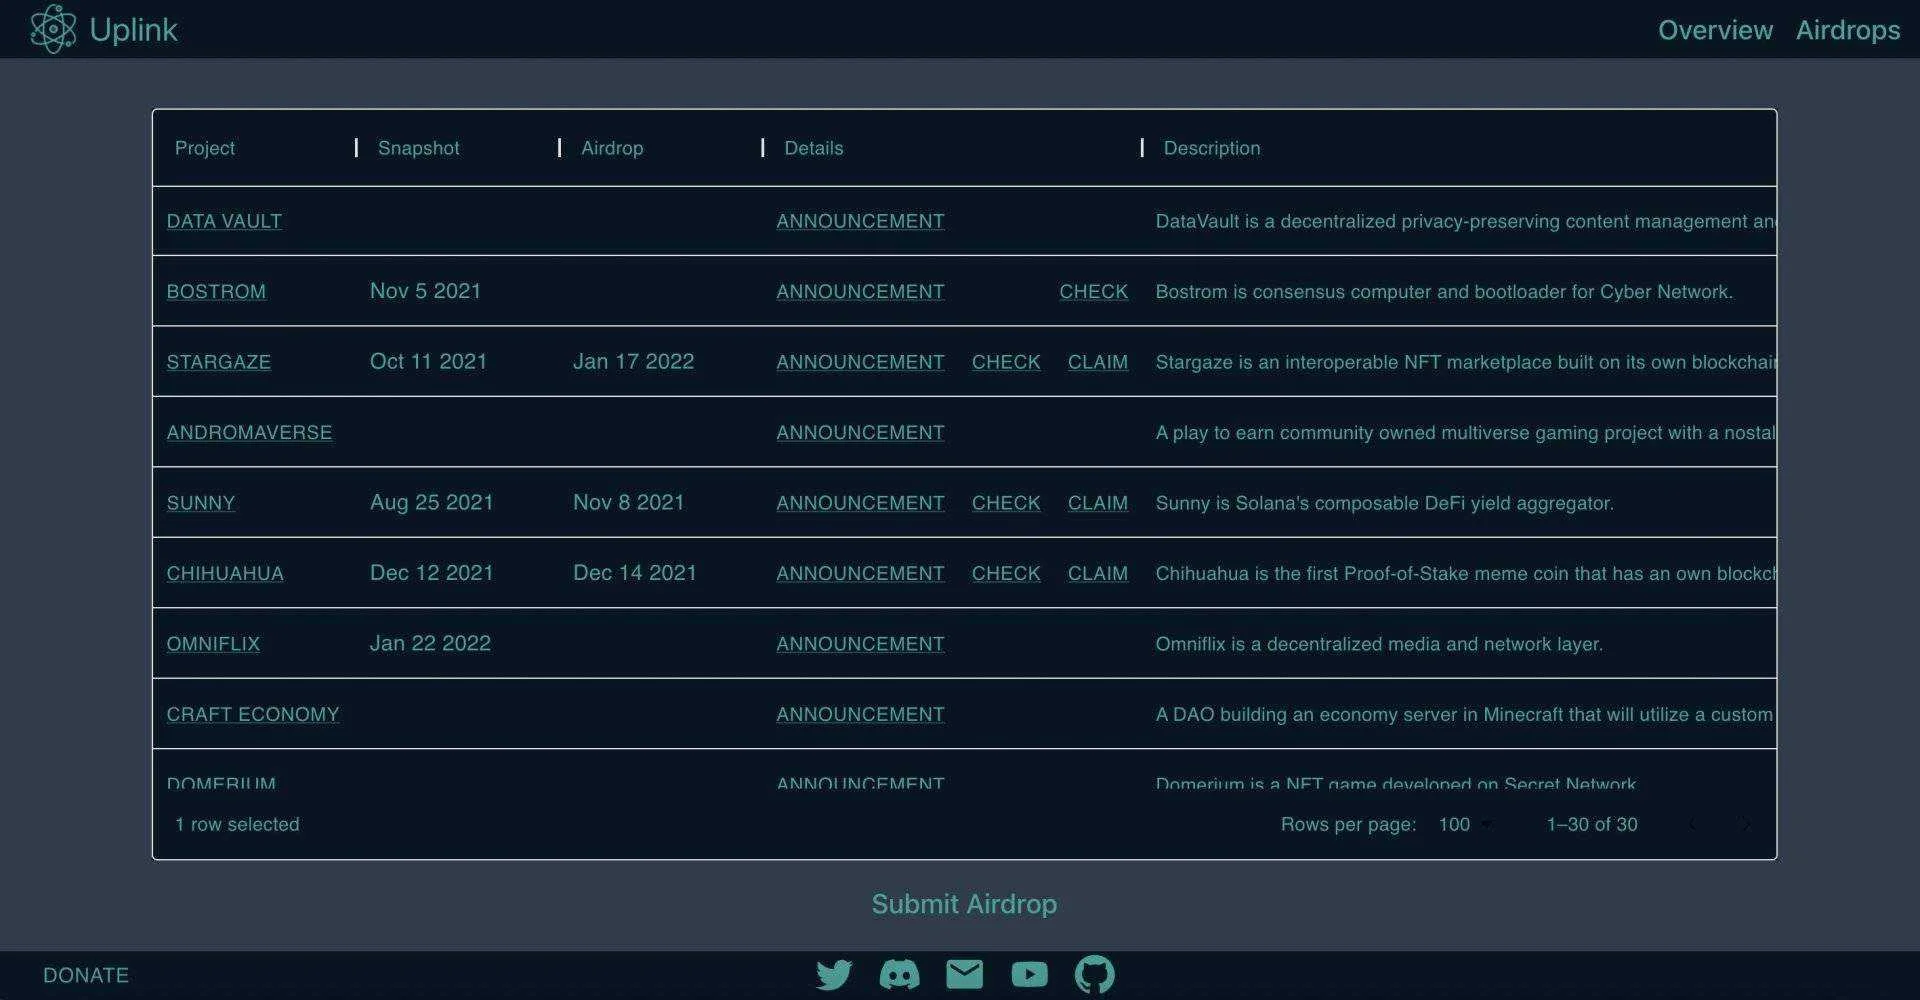Screen dimensions: 1920x1000
Task: Click the Submit Airdrop link
Action: click(964, 904)
